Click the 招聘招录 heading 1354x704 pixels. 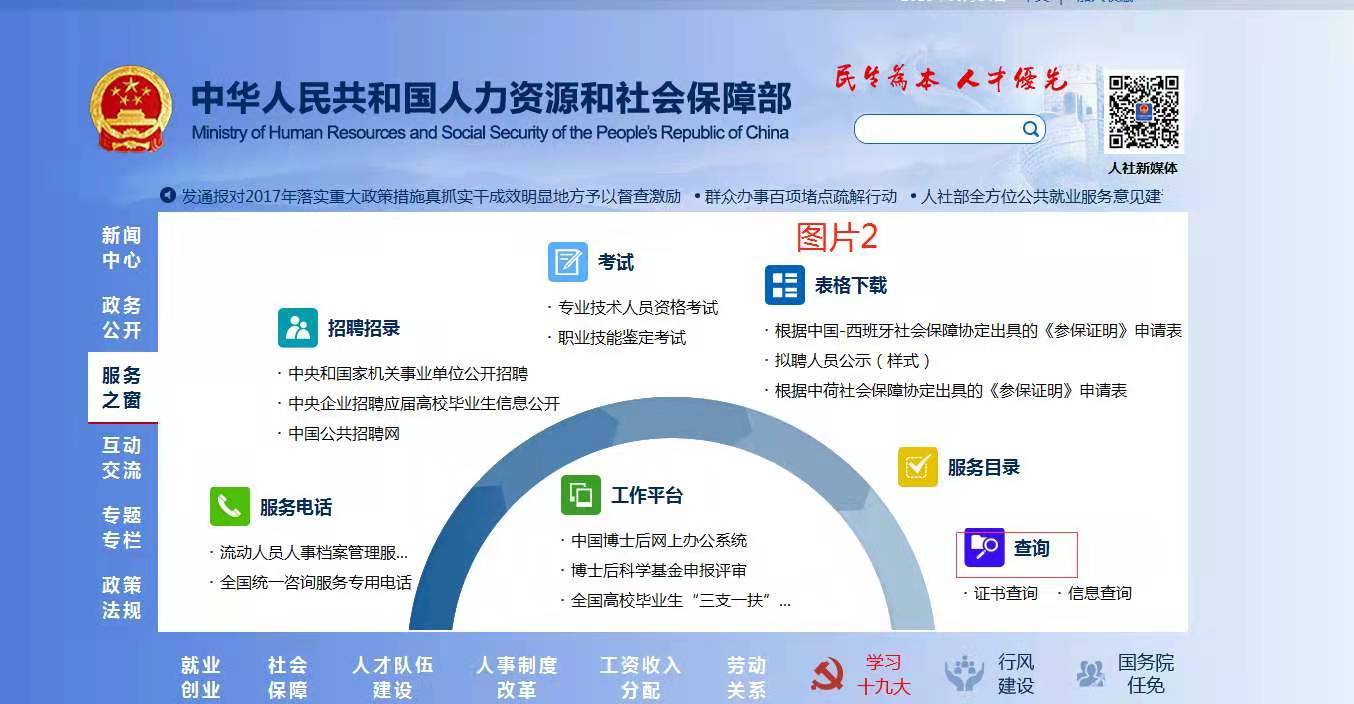pos(364,328)
